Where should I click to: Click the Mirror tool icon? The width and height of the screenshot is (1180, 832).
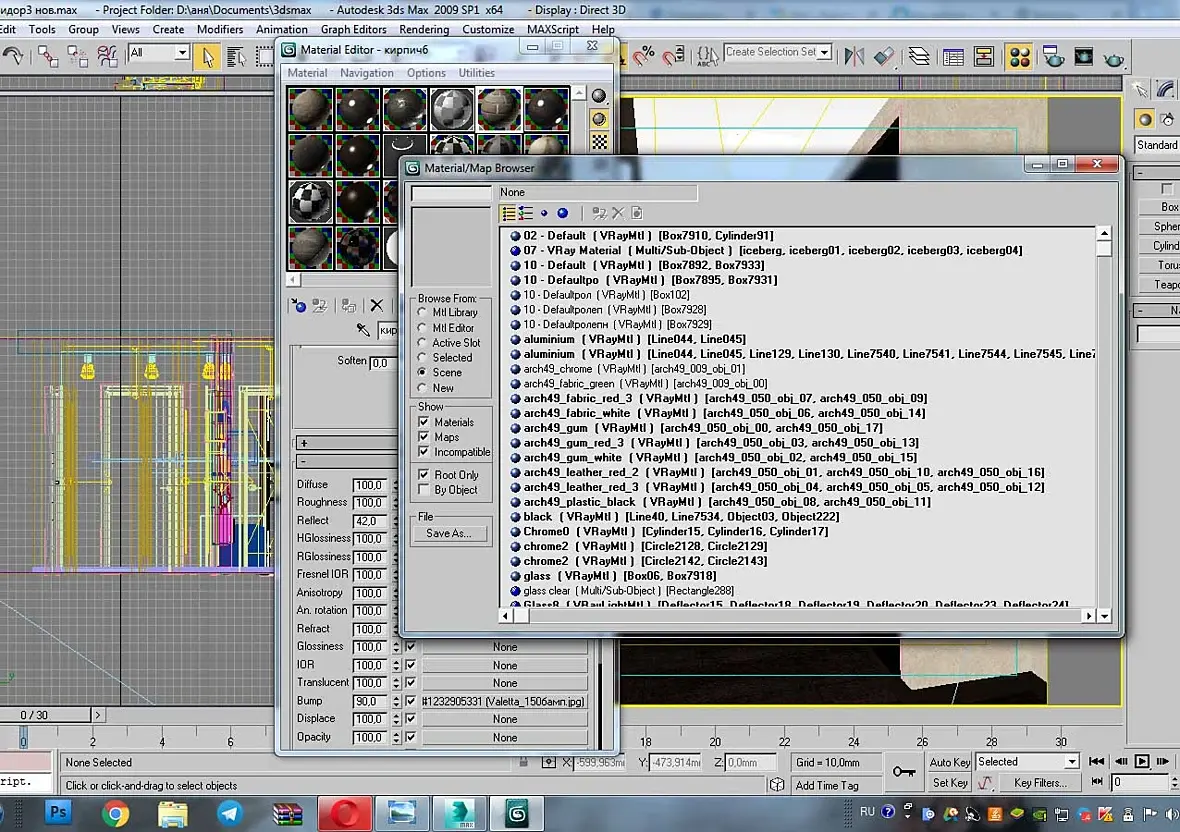(x=854, y=56)
